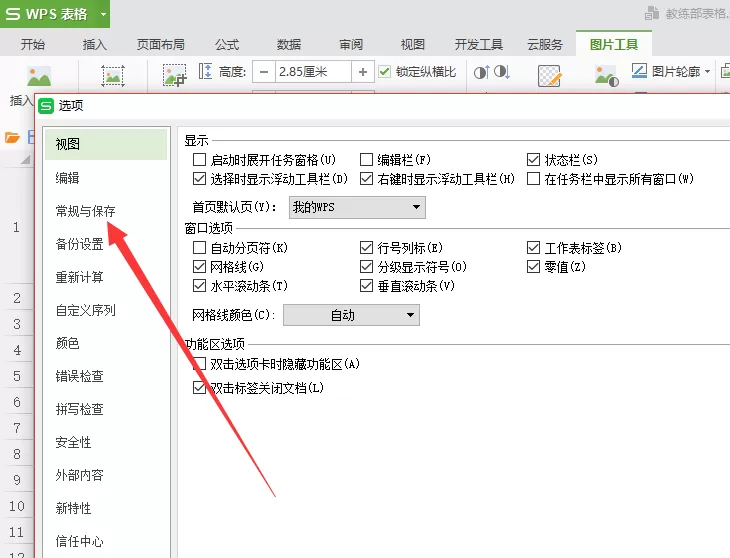Increase contrast using the contrast-up icon
The width and height of the screenshot is (730, 558).
click(x=482, y=72)
